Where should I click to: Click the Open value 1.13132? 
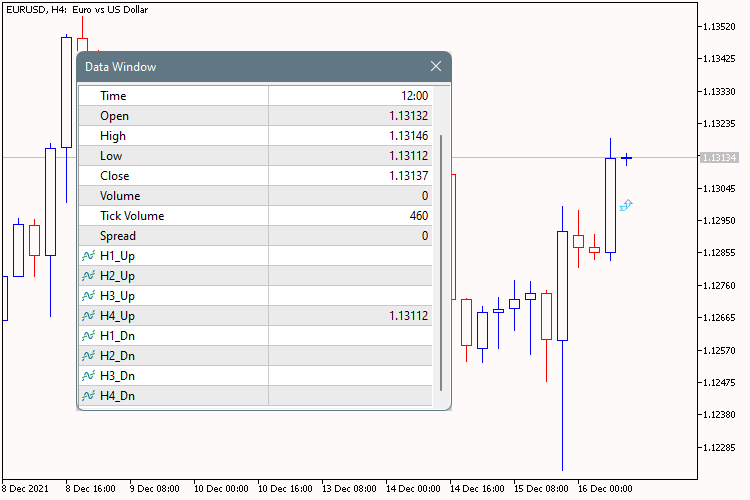click(408, 116)
